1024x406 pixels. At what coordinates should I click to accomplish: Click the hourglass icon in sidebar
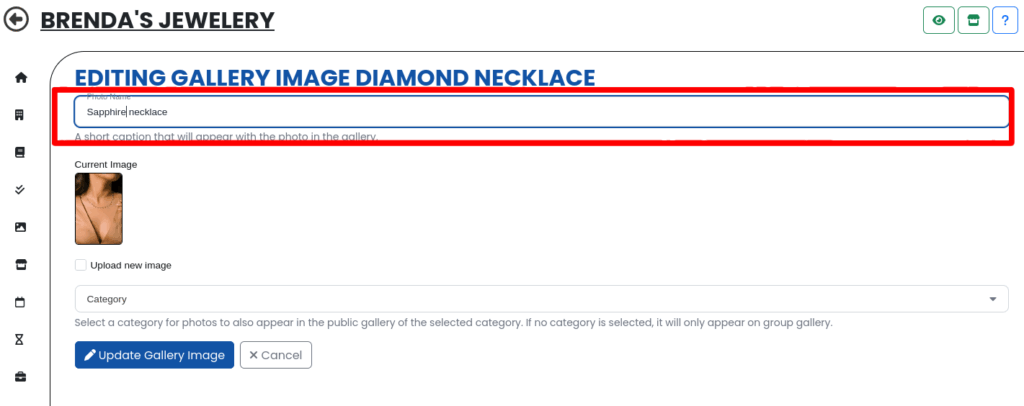pos(21,340)
